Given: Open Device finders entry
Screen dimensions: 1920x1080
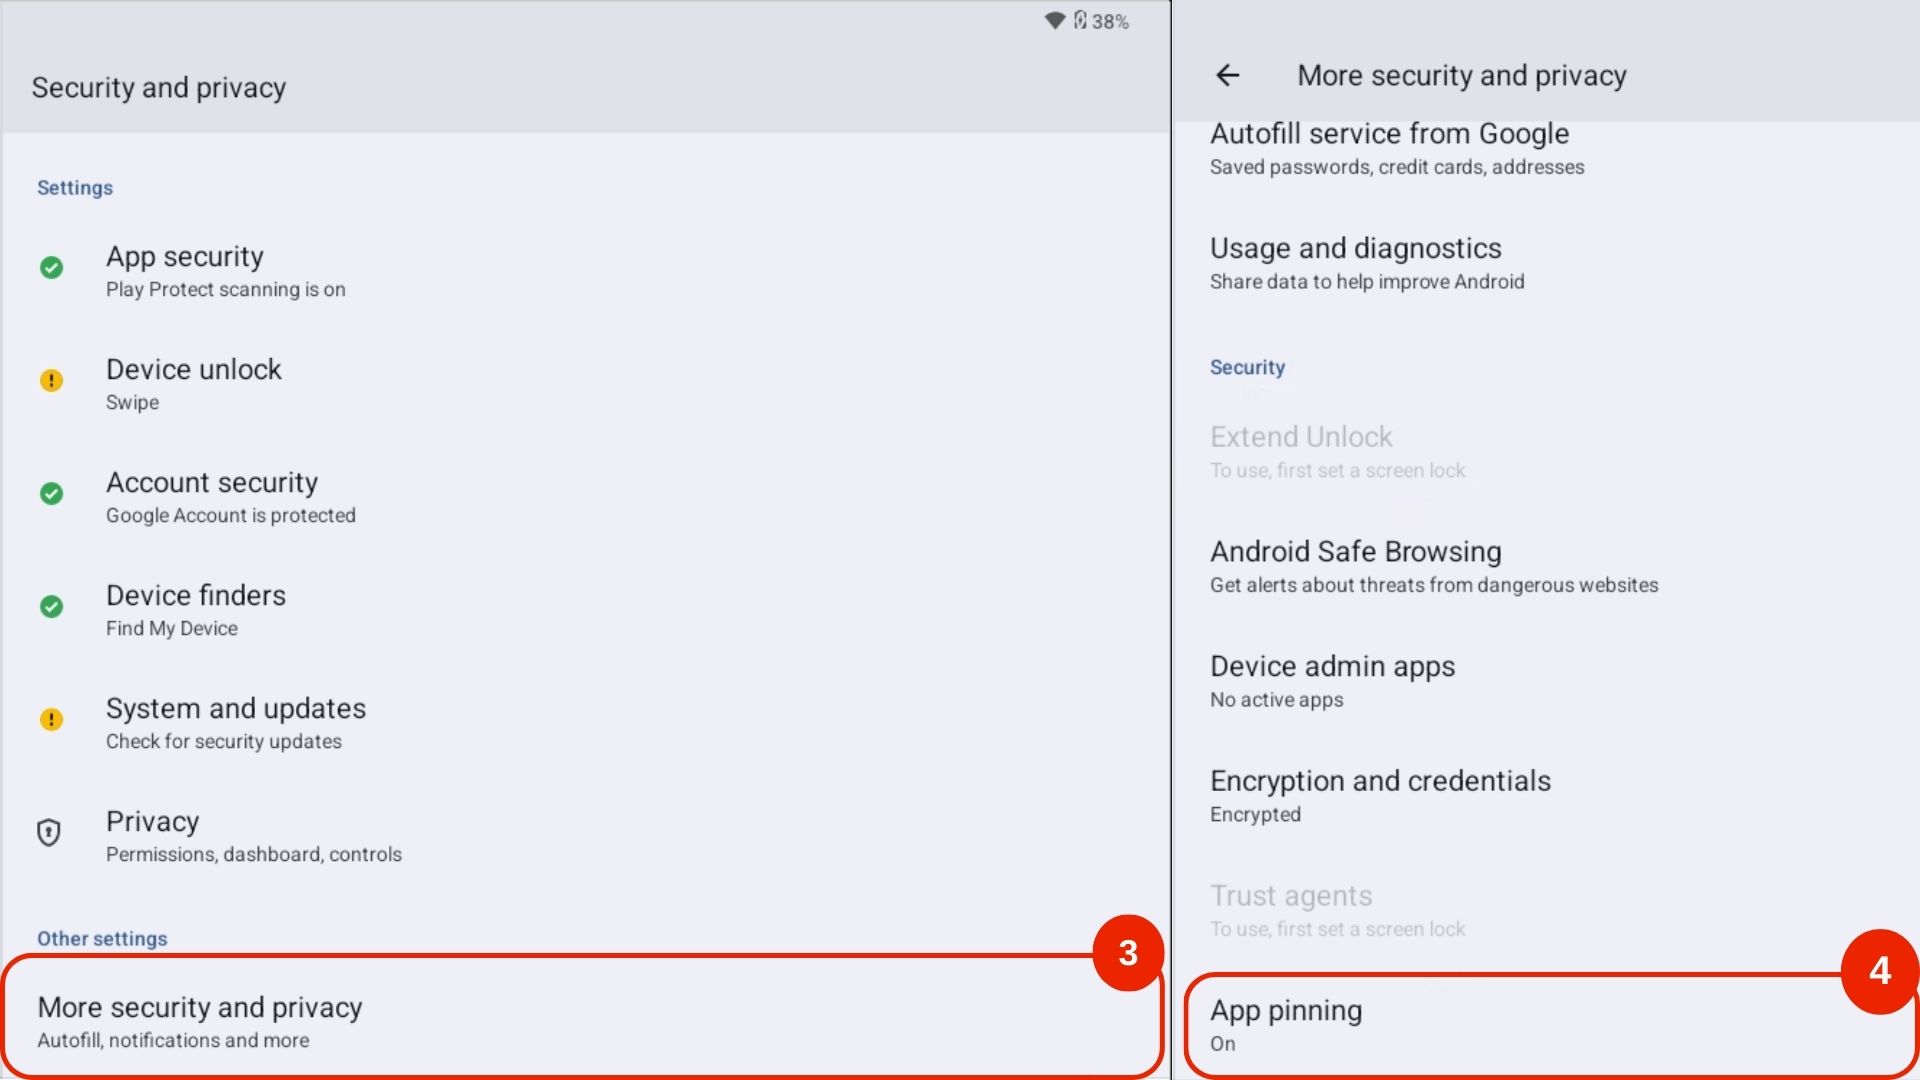Looking at the screenshot, I should click(196, 609).
